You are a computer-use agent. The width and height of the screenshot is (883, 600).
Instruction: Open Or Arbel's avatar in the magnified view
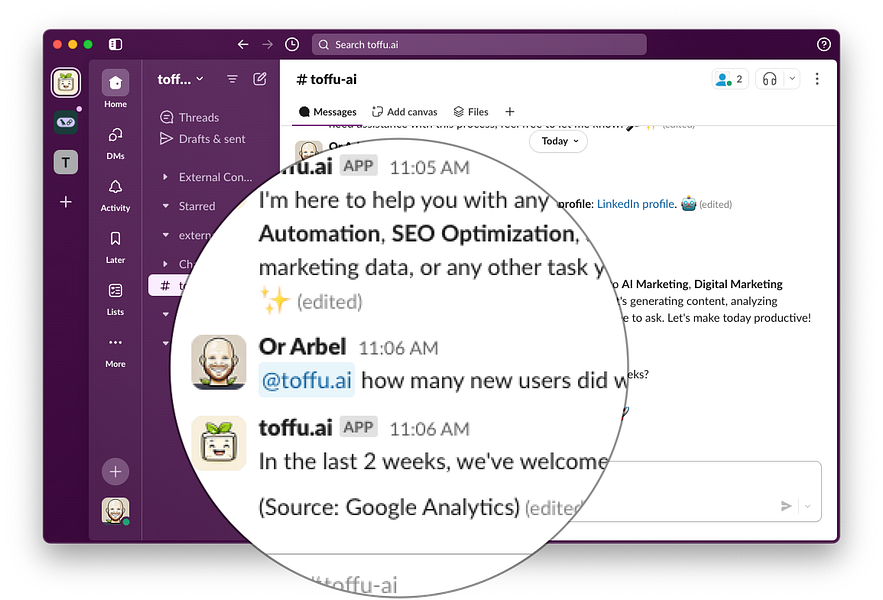coord(218,362)
